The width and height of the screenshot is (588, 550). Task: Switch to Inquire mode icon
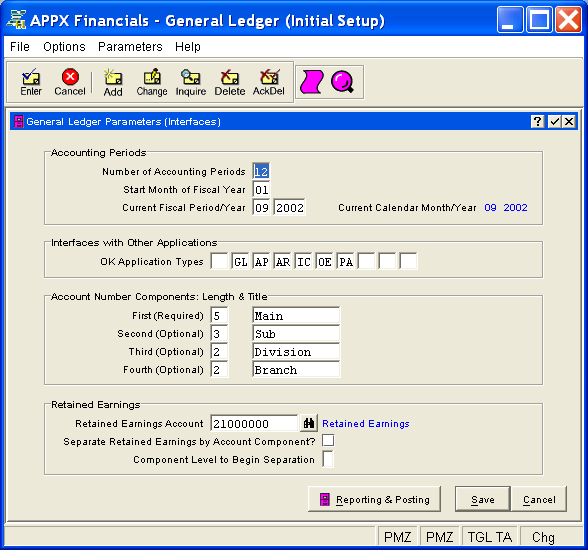(x=191, y=82)
